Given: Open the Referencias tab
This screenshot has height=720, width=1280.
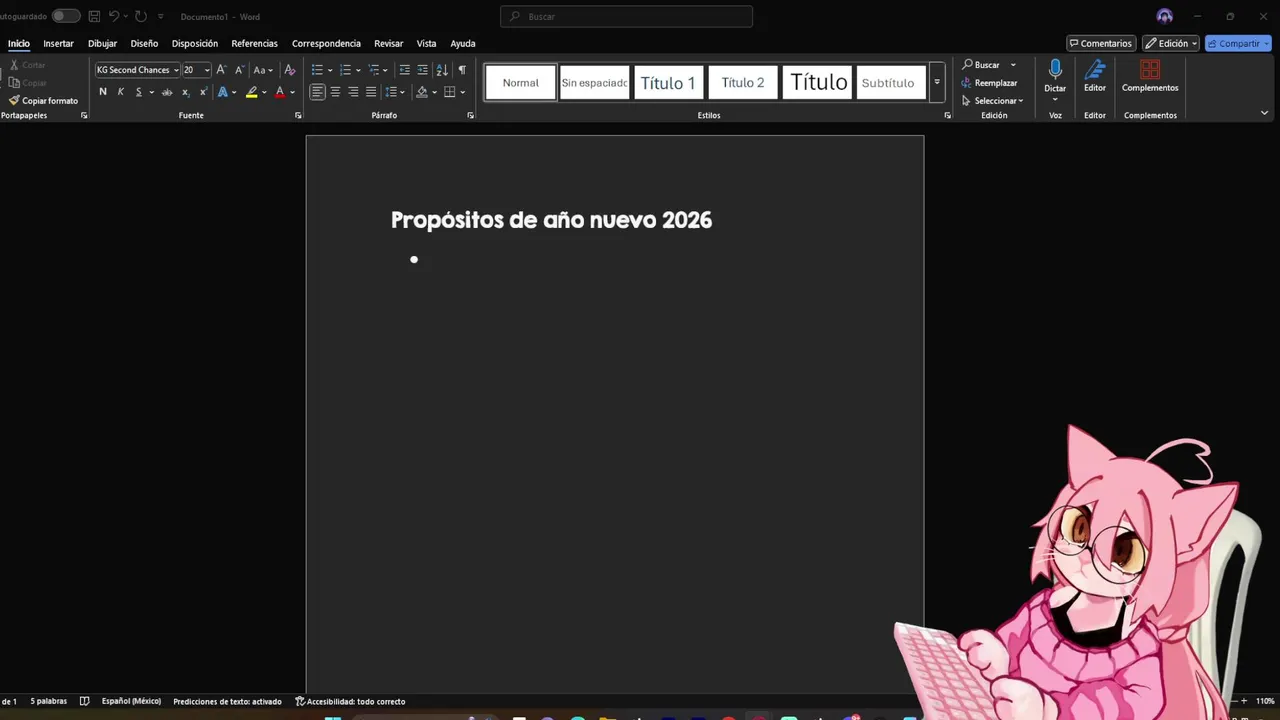Looking at the screenshot, I should click(x=254, y=43).
